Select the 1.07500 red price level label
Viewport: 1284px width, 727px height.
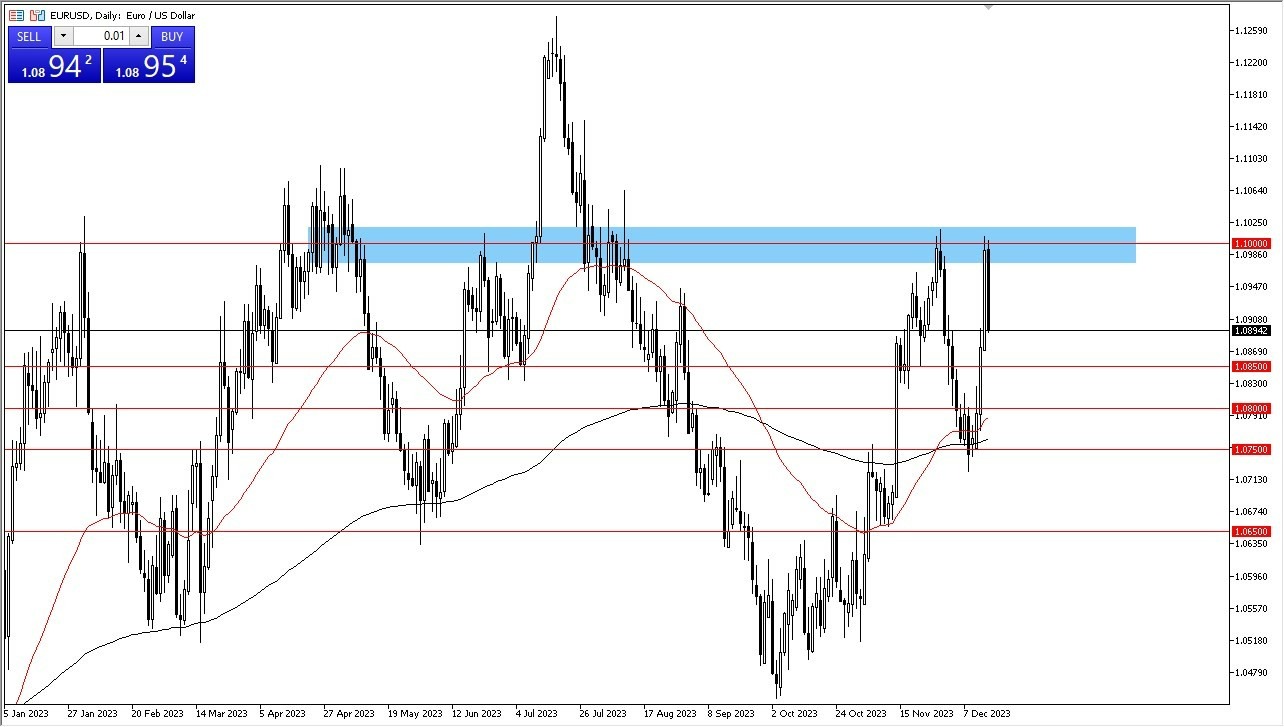pyautogui.click(x=1251, y=449)
